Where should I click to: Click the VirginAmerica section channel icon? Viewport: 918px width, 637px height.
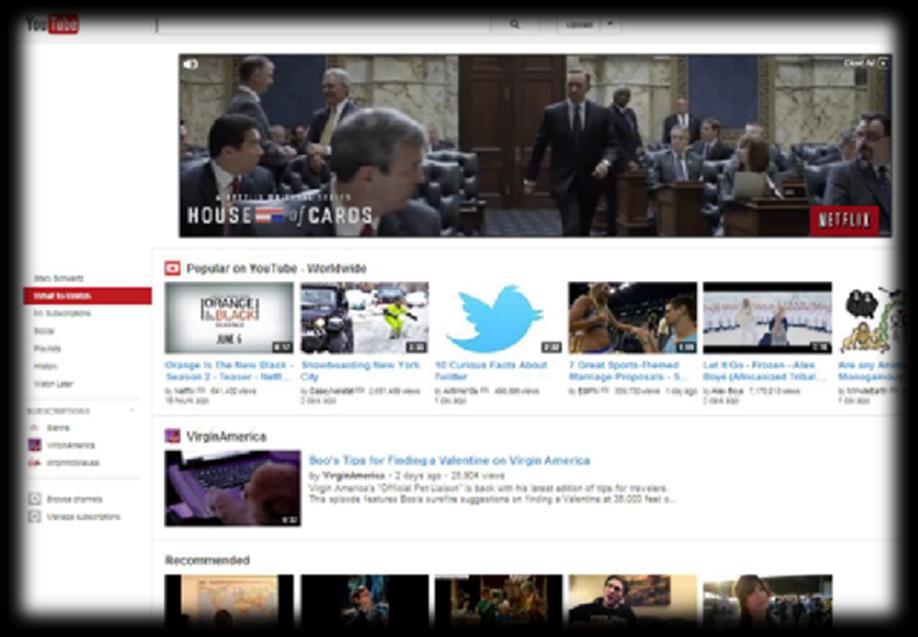coord(172,436)
